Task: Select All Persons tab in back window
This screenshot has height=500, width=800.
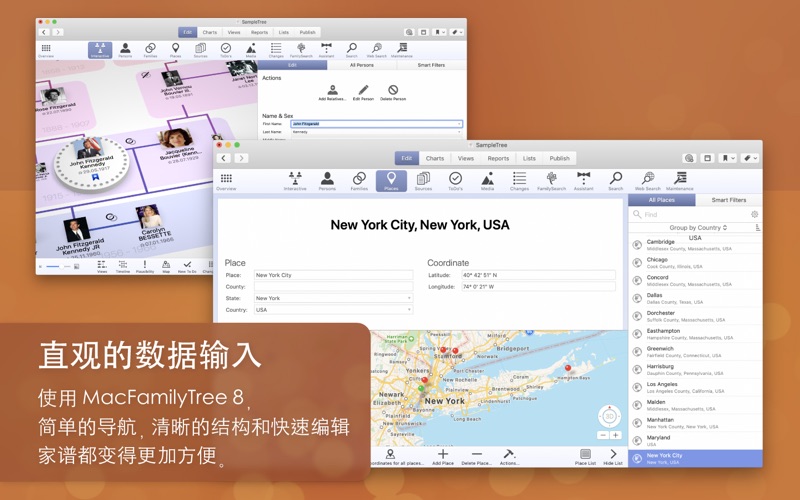Action: pos(362,65)
